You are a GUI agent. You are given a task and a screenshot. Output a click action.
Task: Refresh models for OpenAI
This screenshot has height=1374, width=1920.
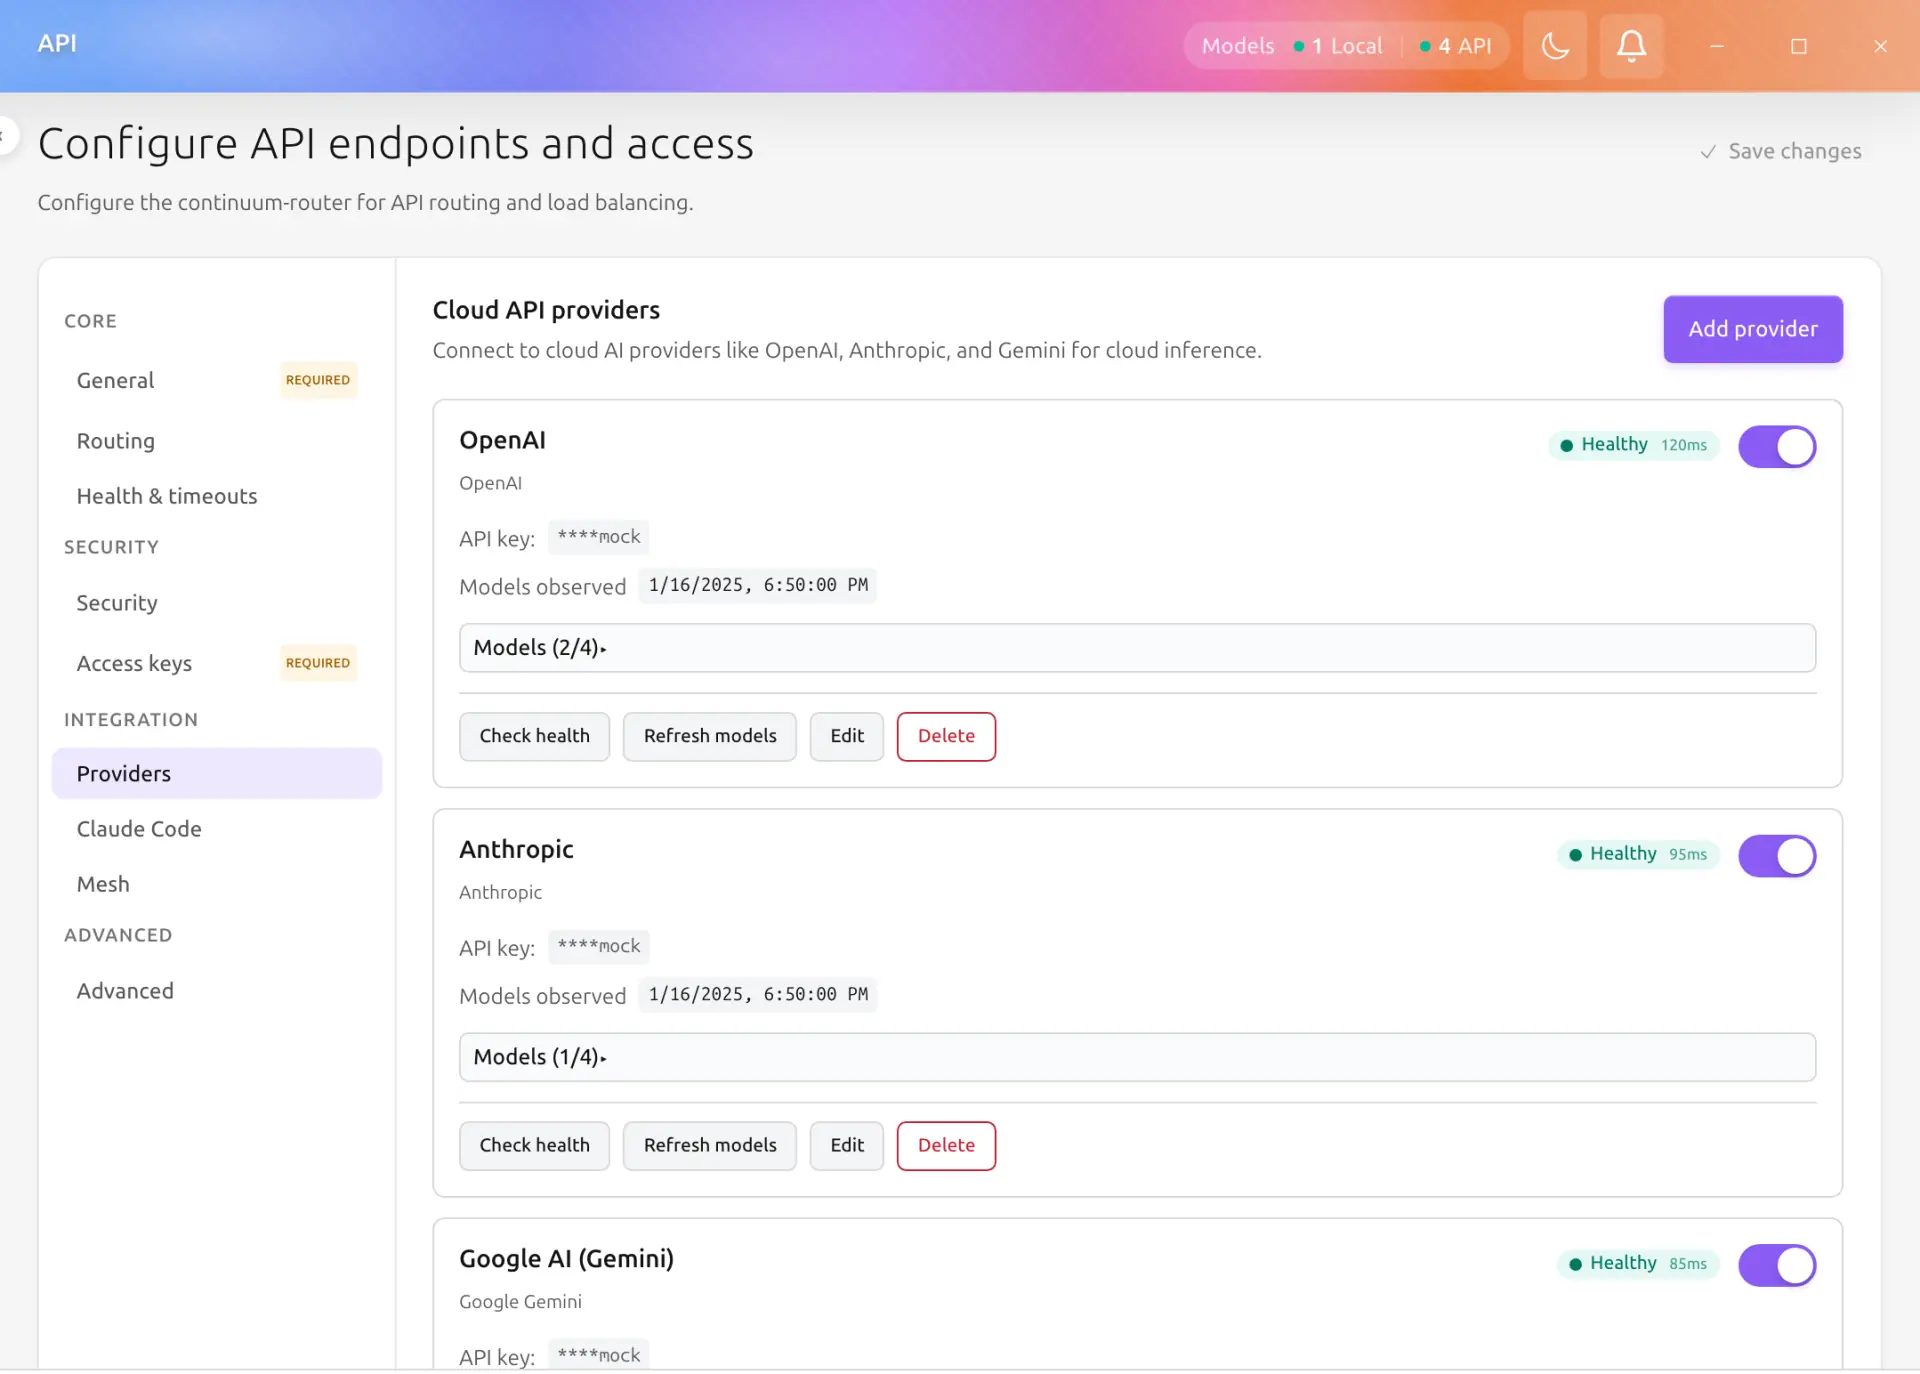point(710,736)
